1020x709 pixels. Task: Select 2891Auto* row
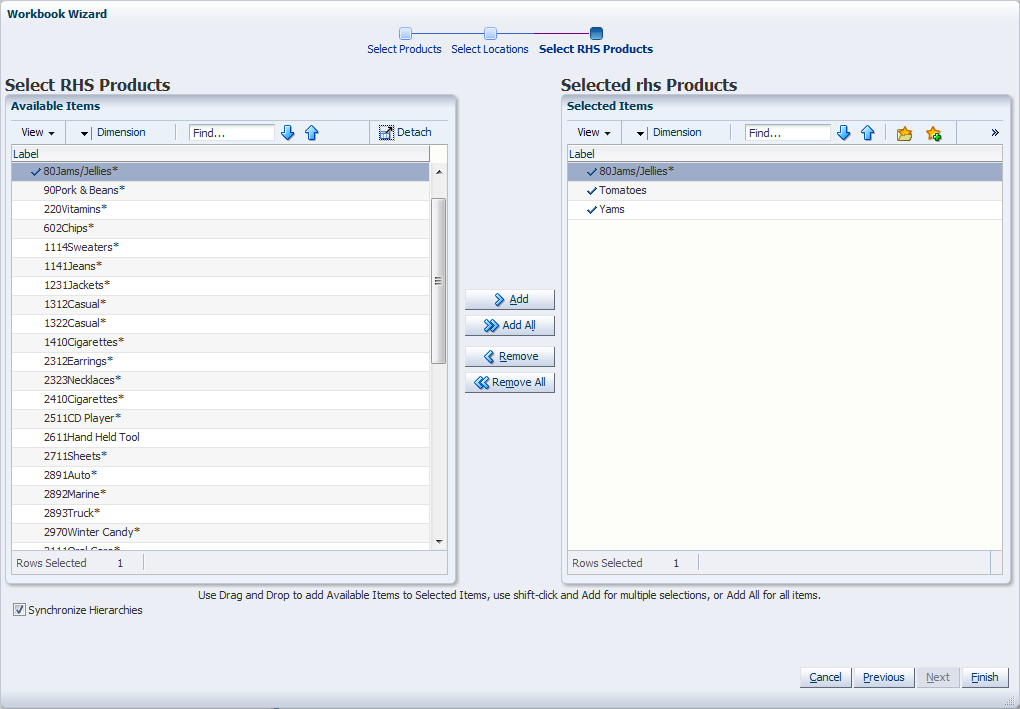point(221,475)
